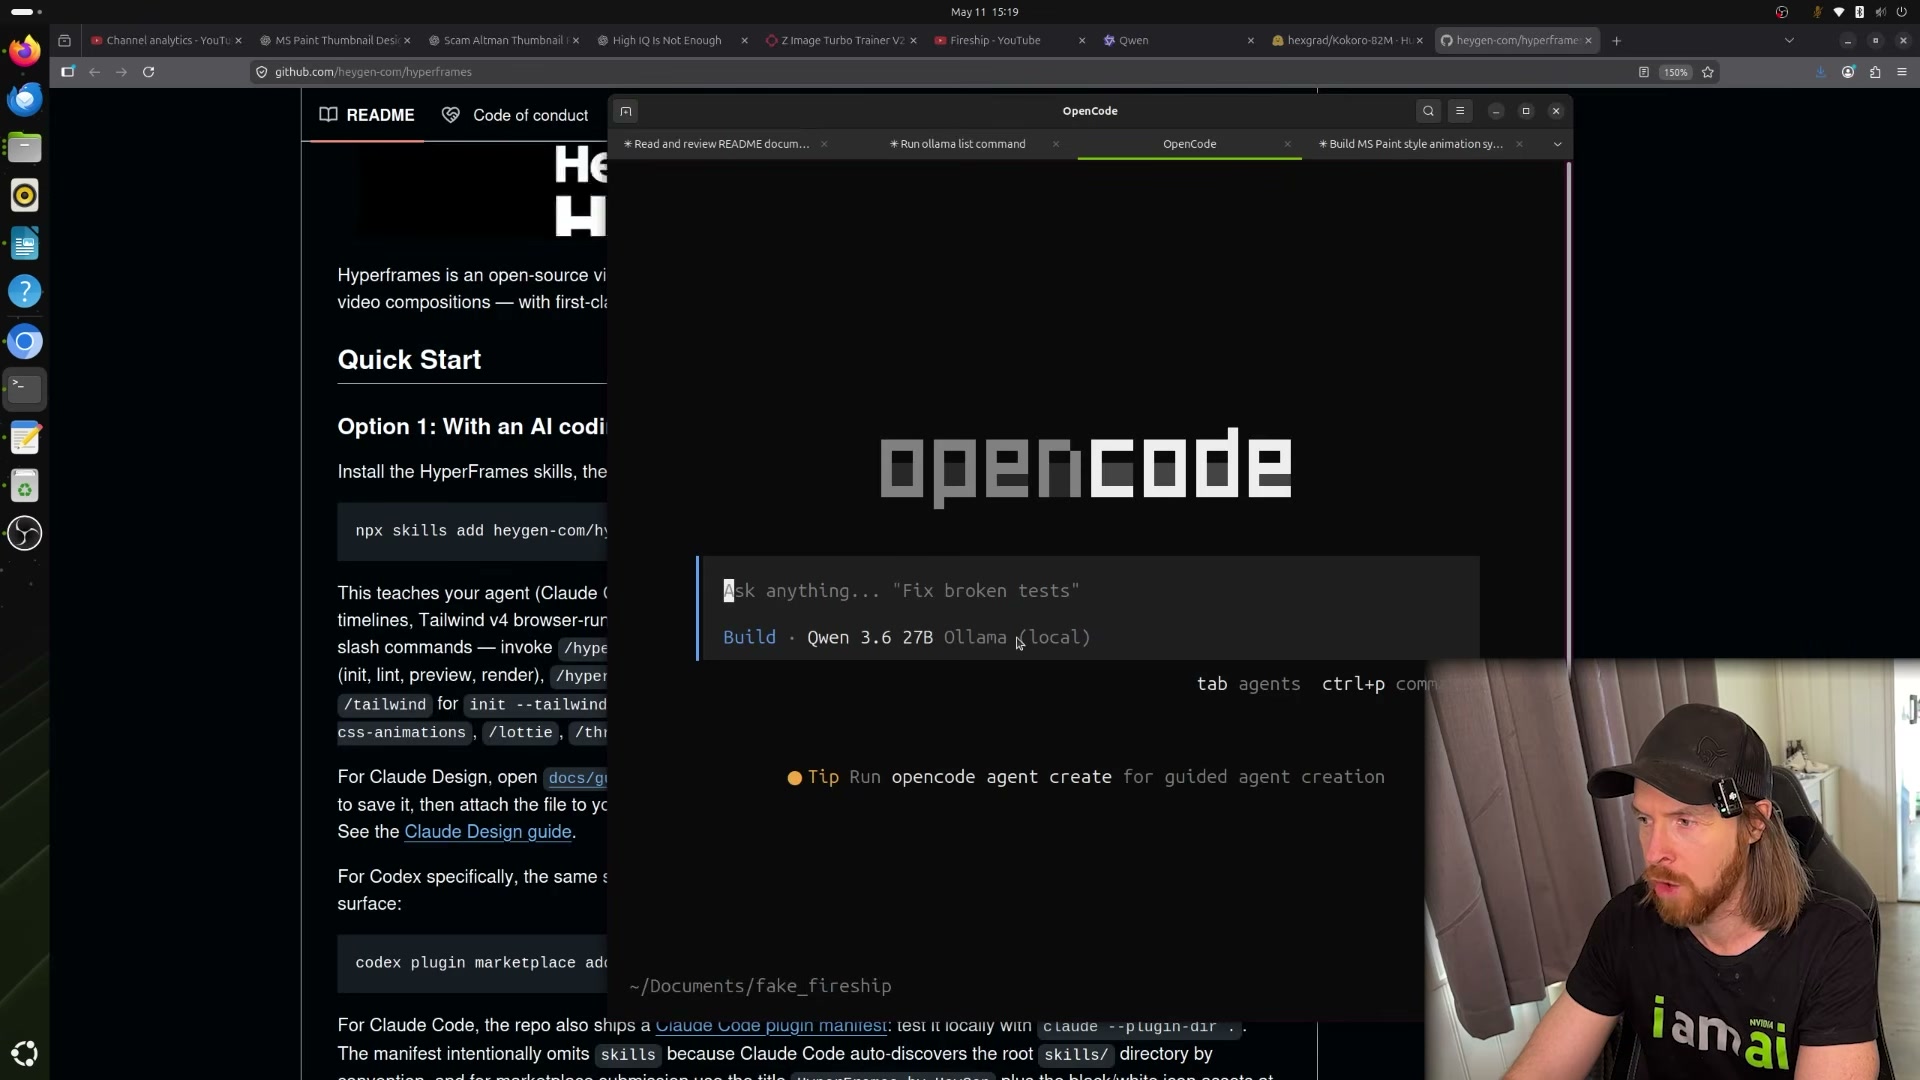Open the Trash dock icon
Screen dimensions: 1920x1080
click(x=25, y=487)
